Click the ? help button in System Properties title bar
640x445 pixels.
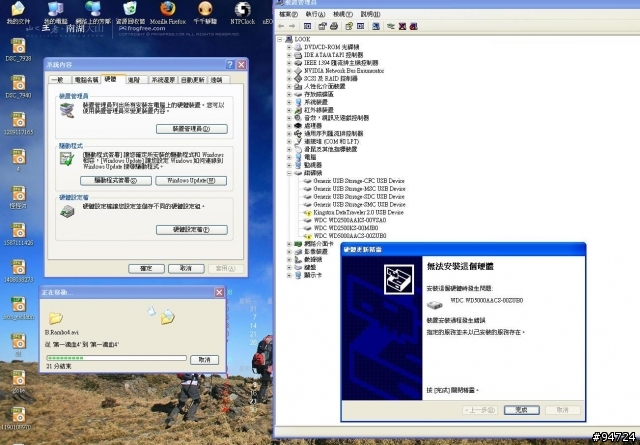(x=230, y=65)
